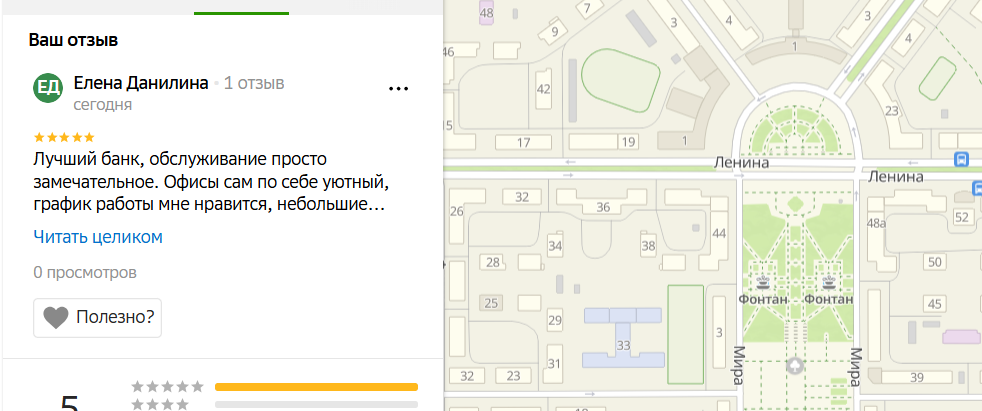This screenshot has width=982, height=411.
Task: Select the left Фонтан fountain icon
Action: tap(762, 282)
